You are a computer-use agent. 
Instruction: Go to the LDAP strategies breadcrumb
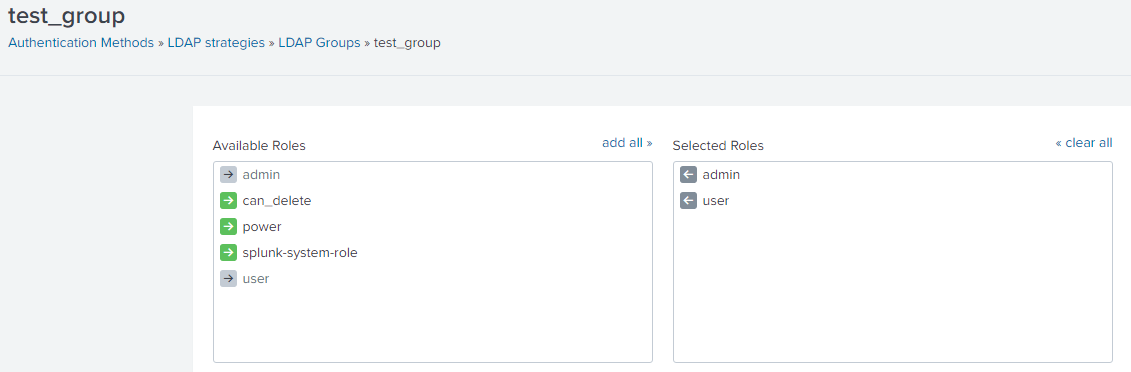point(216,43)
